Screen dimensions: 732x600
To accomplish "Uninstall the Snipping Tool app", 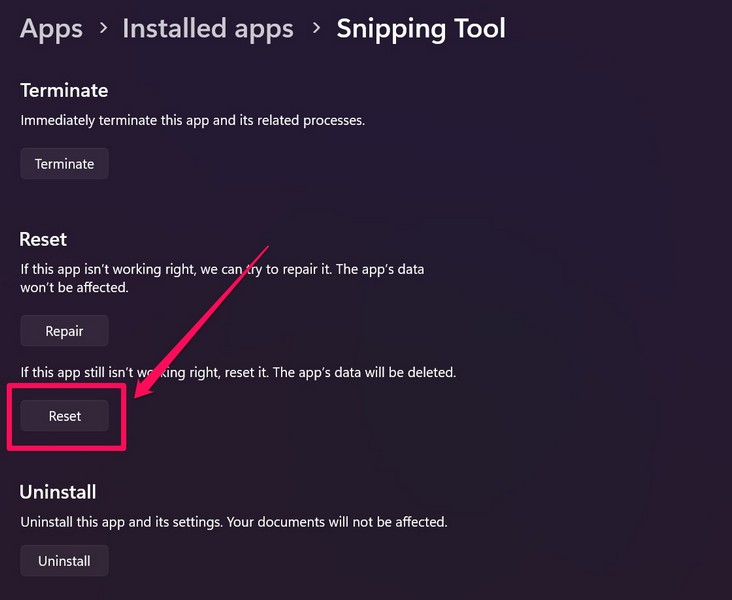I will tap(64, 561).
